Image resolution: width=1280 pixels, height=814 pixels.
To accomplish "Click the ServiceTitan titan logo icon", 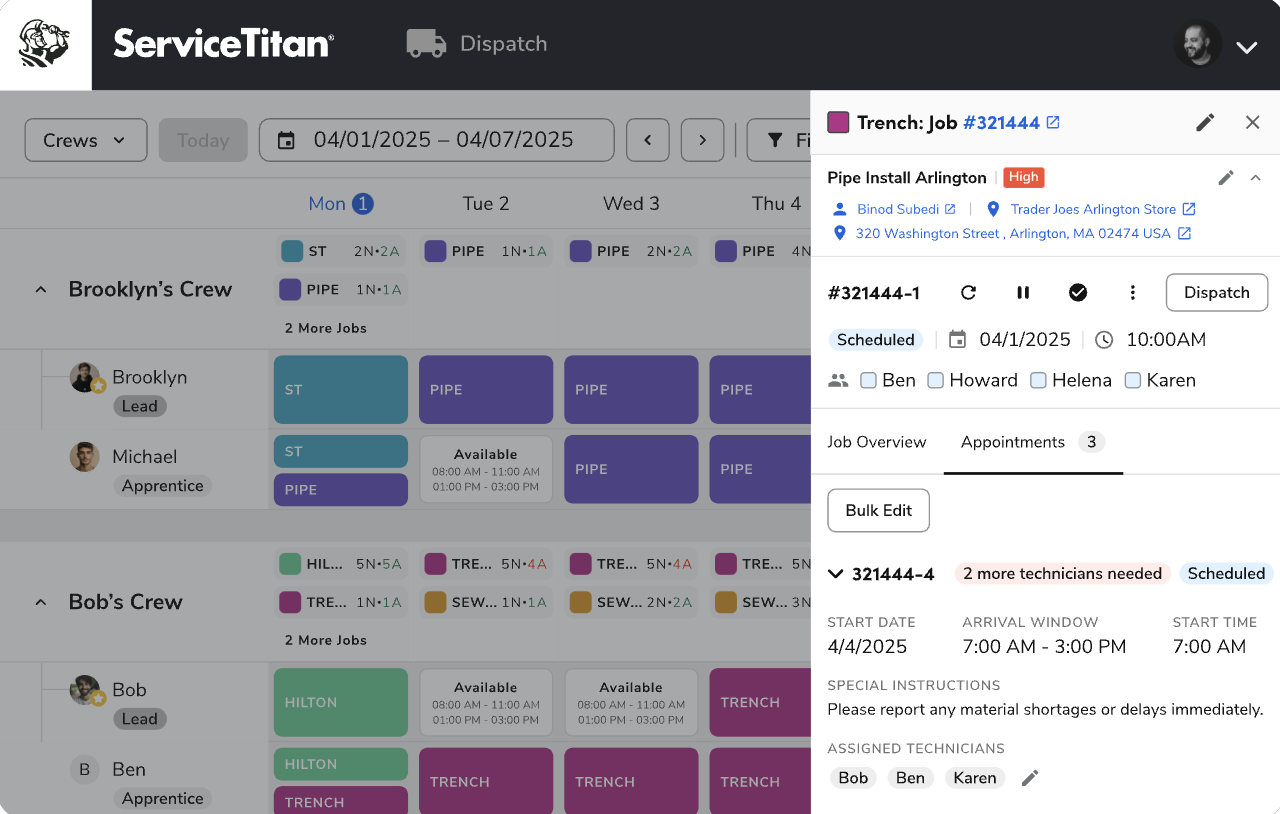I will (45, 45).
